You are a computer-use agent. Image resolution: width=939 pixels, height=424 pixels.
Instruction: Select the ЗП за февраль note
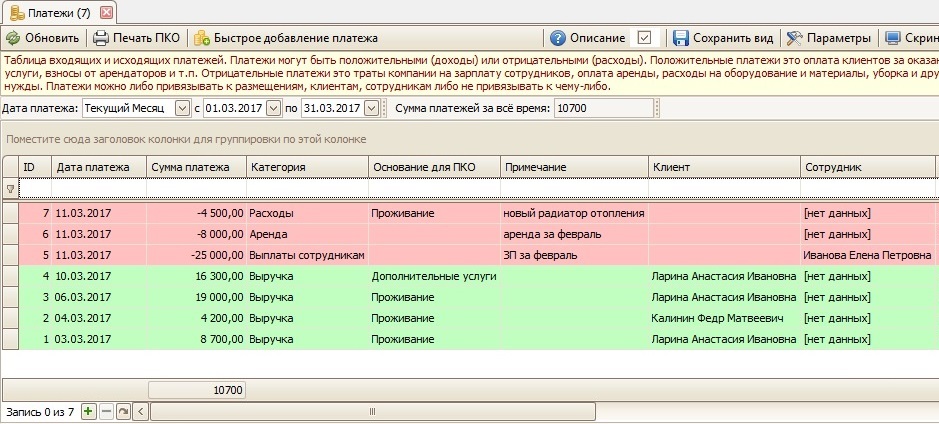point(574,255)
